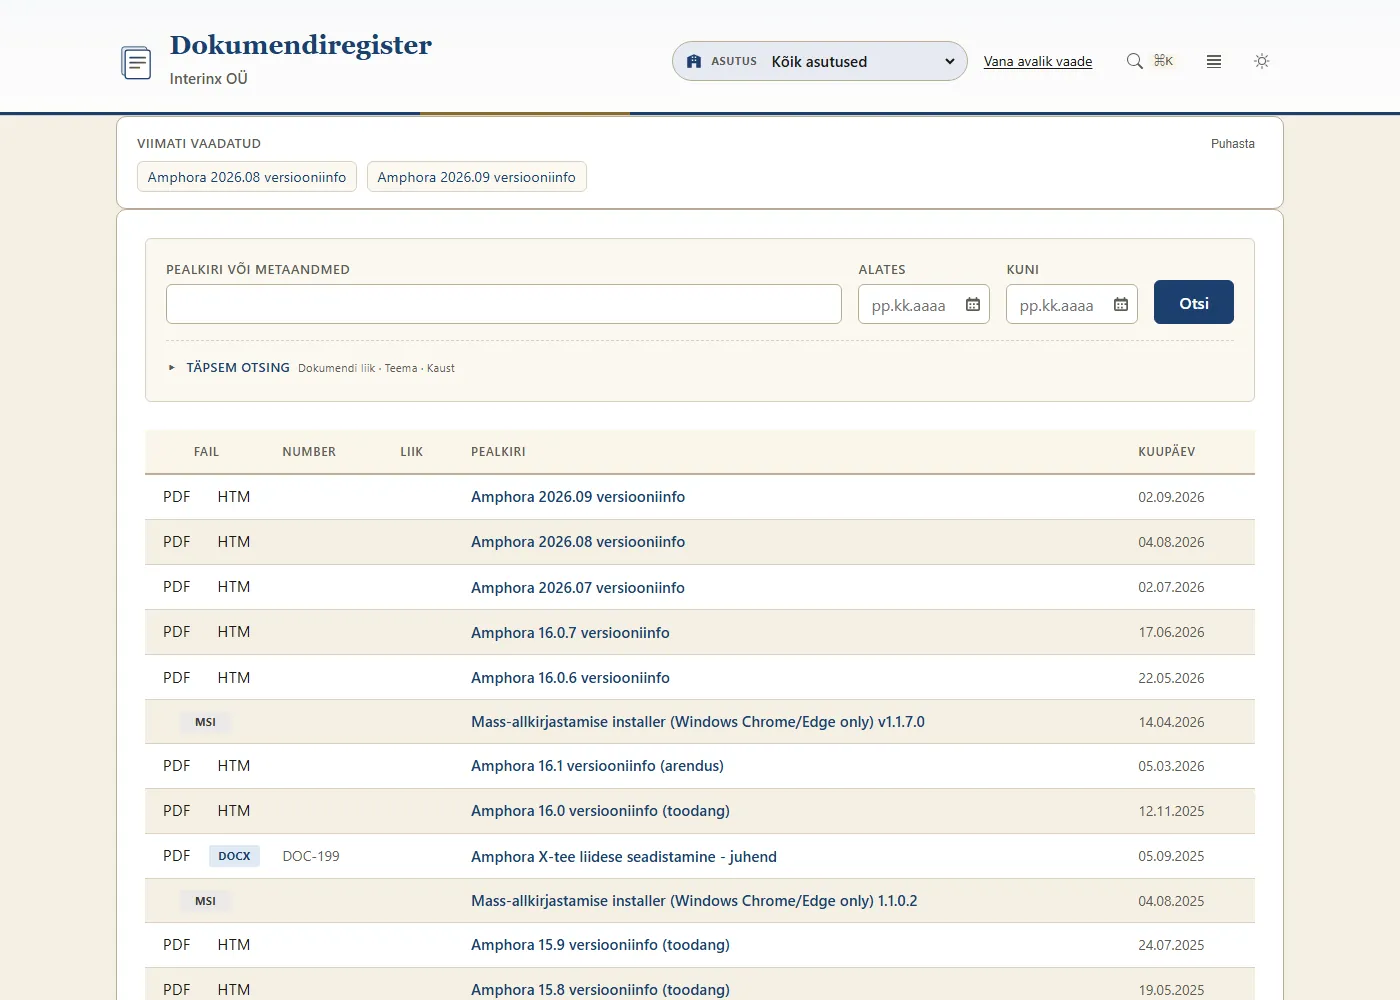Screen dimensions: 1400x1000
Task: Download DOCX file of DOC-199
Action: (x=234, y=856)
